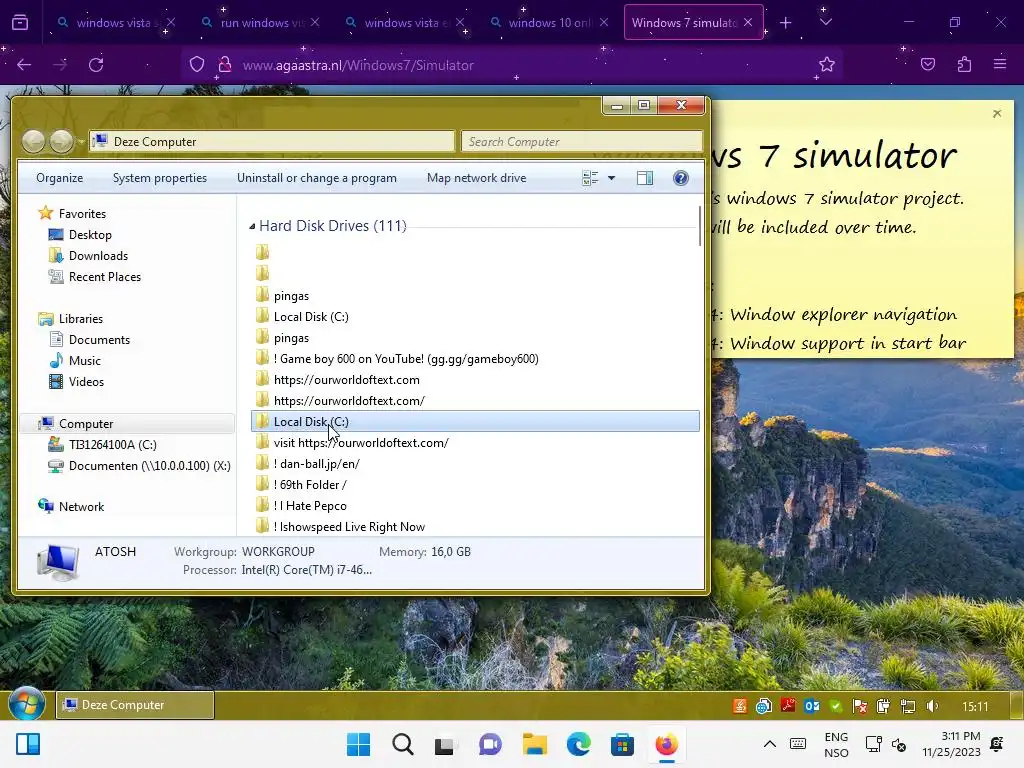Open the tracking protection shield

tap(197, 65)
